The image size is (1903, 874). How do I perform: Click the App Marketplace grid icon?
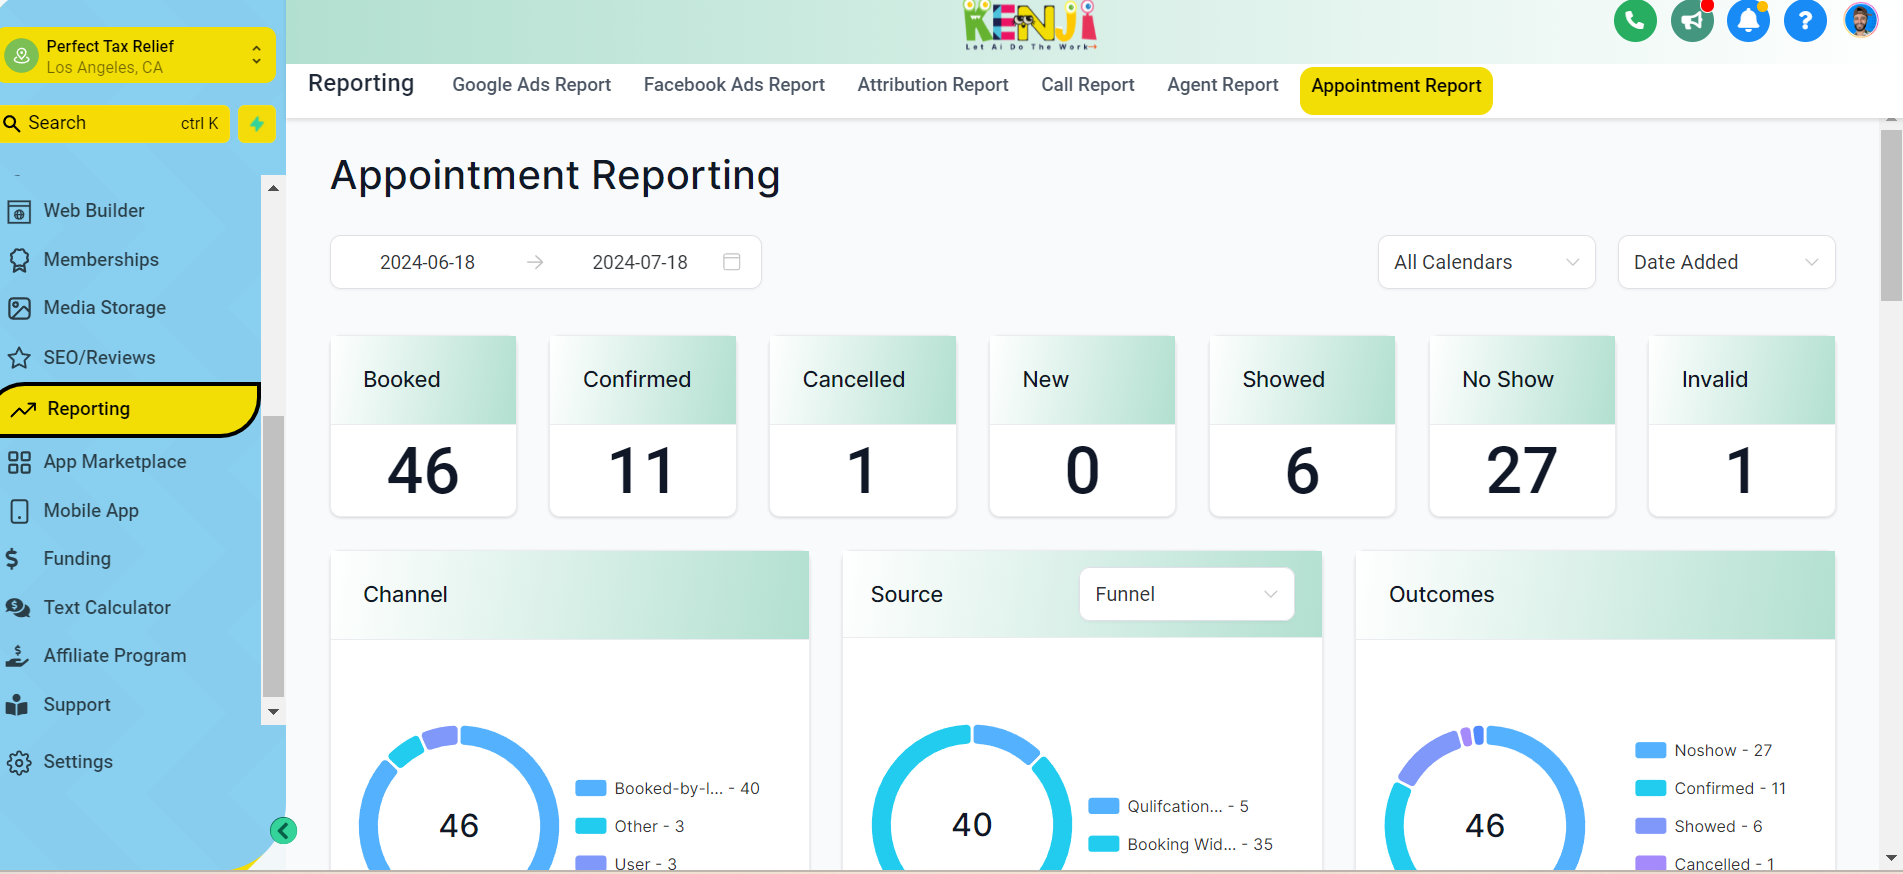click(x=19, y=462)
